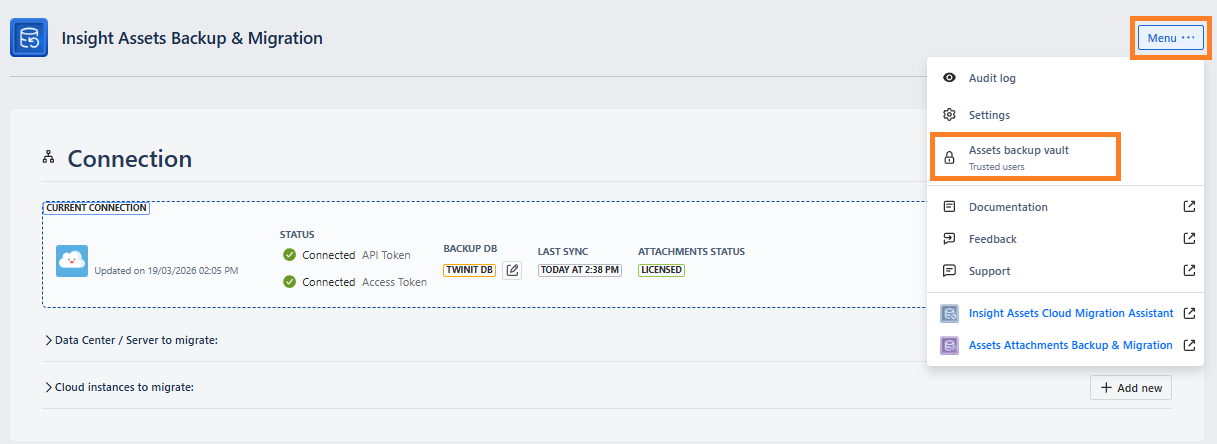Click the eye icon beside Audit log
1217x444 pixels.
[949, 78]
